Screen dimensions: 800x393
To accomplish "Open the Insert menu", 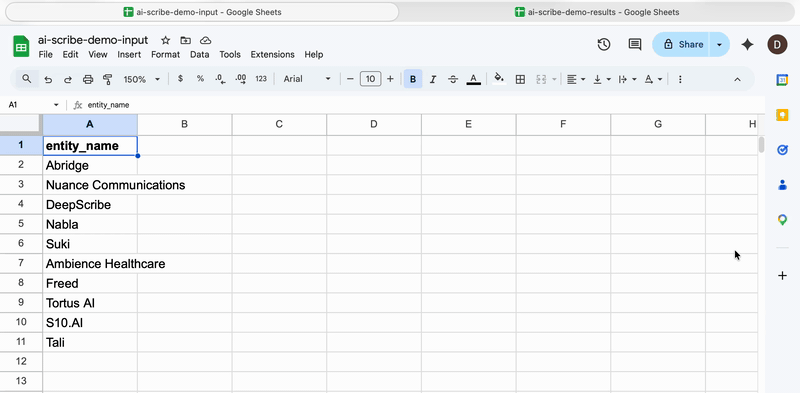I will (129, 55).
